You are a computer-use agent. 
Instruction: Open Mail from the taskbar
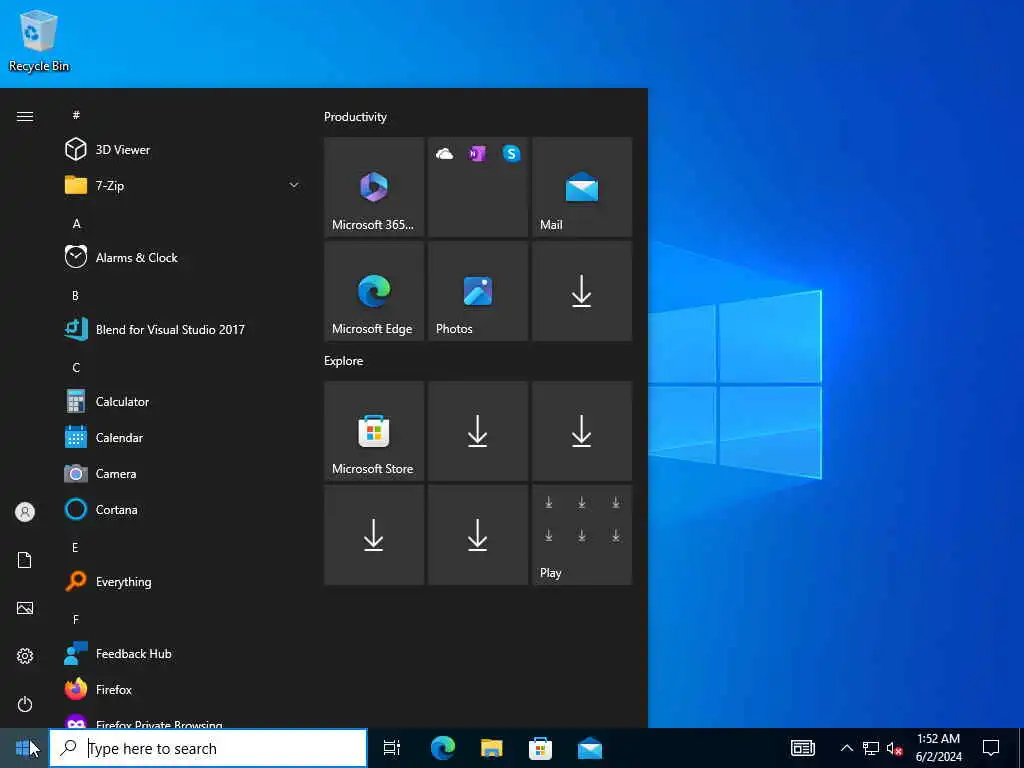click(x=590, y=748)
